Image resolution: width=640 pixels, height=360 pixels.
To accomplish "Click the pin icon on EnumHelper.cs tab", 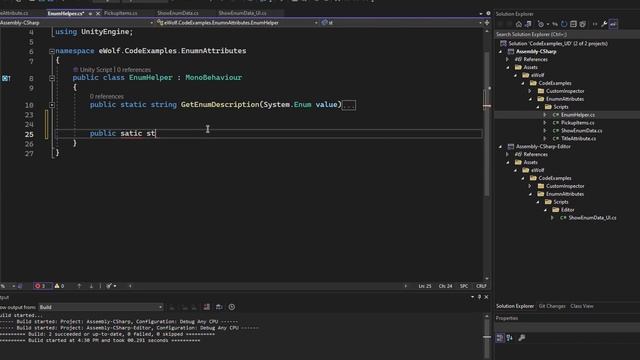I will (x=90, y=13).
